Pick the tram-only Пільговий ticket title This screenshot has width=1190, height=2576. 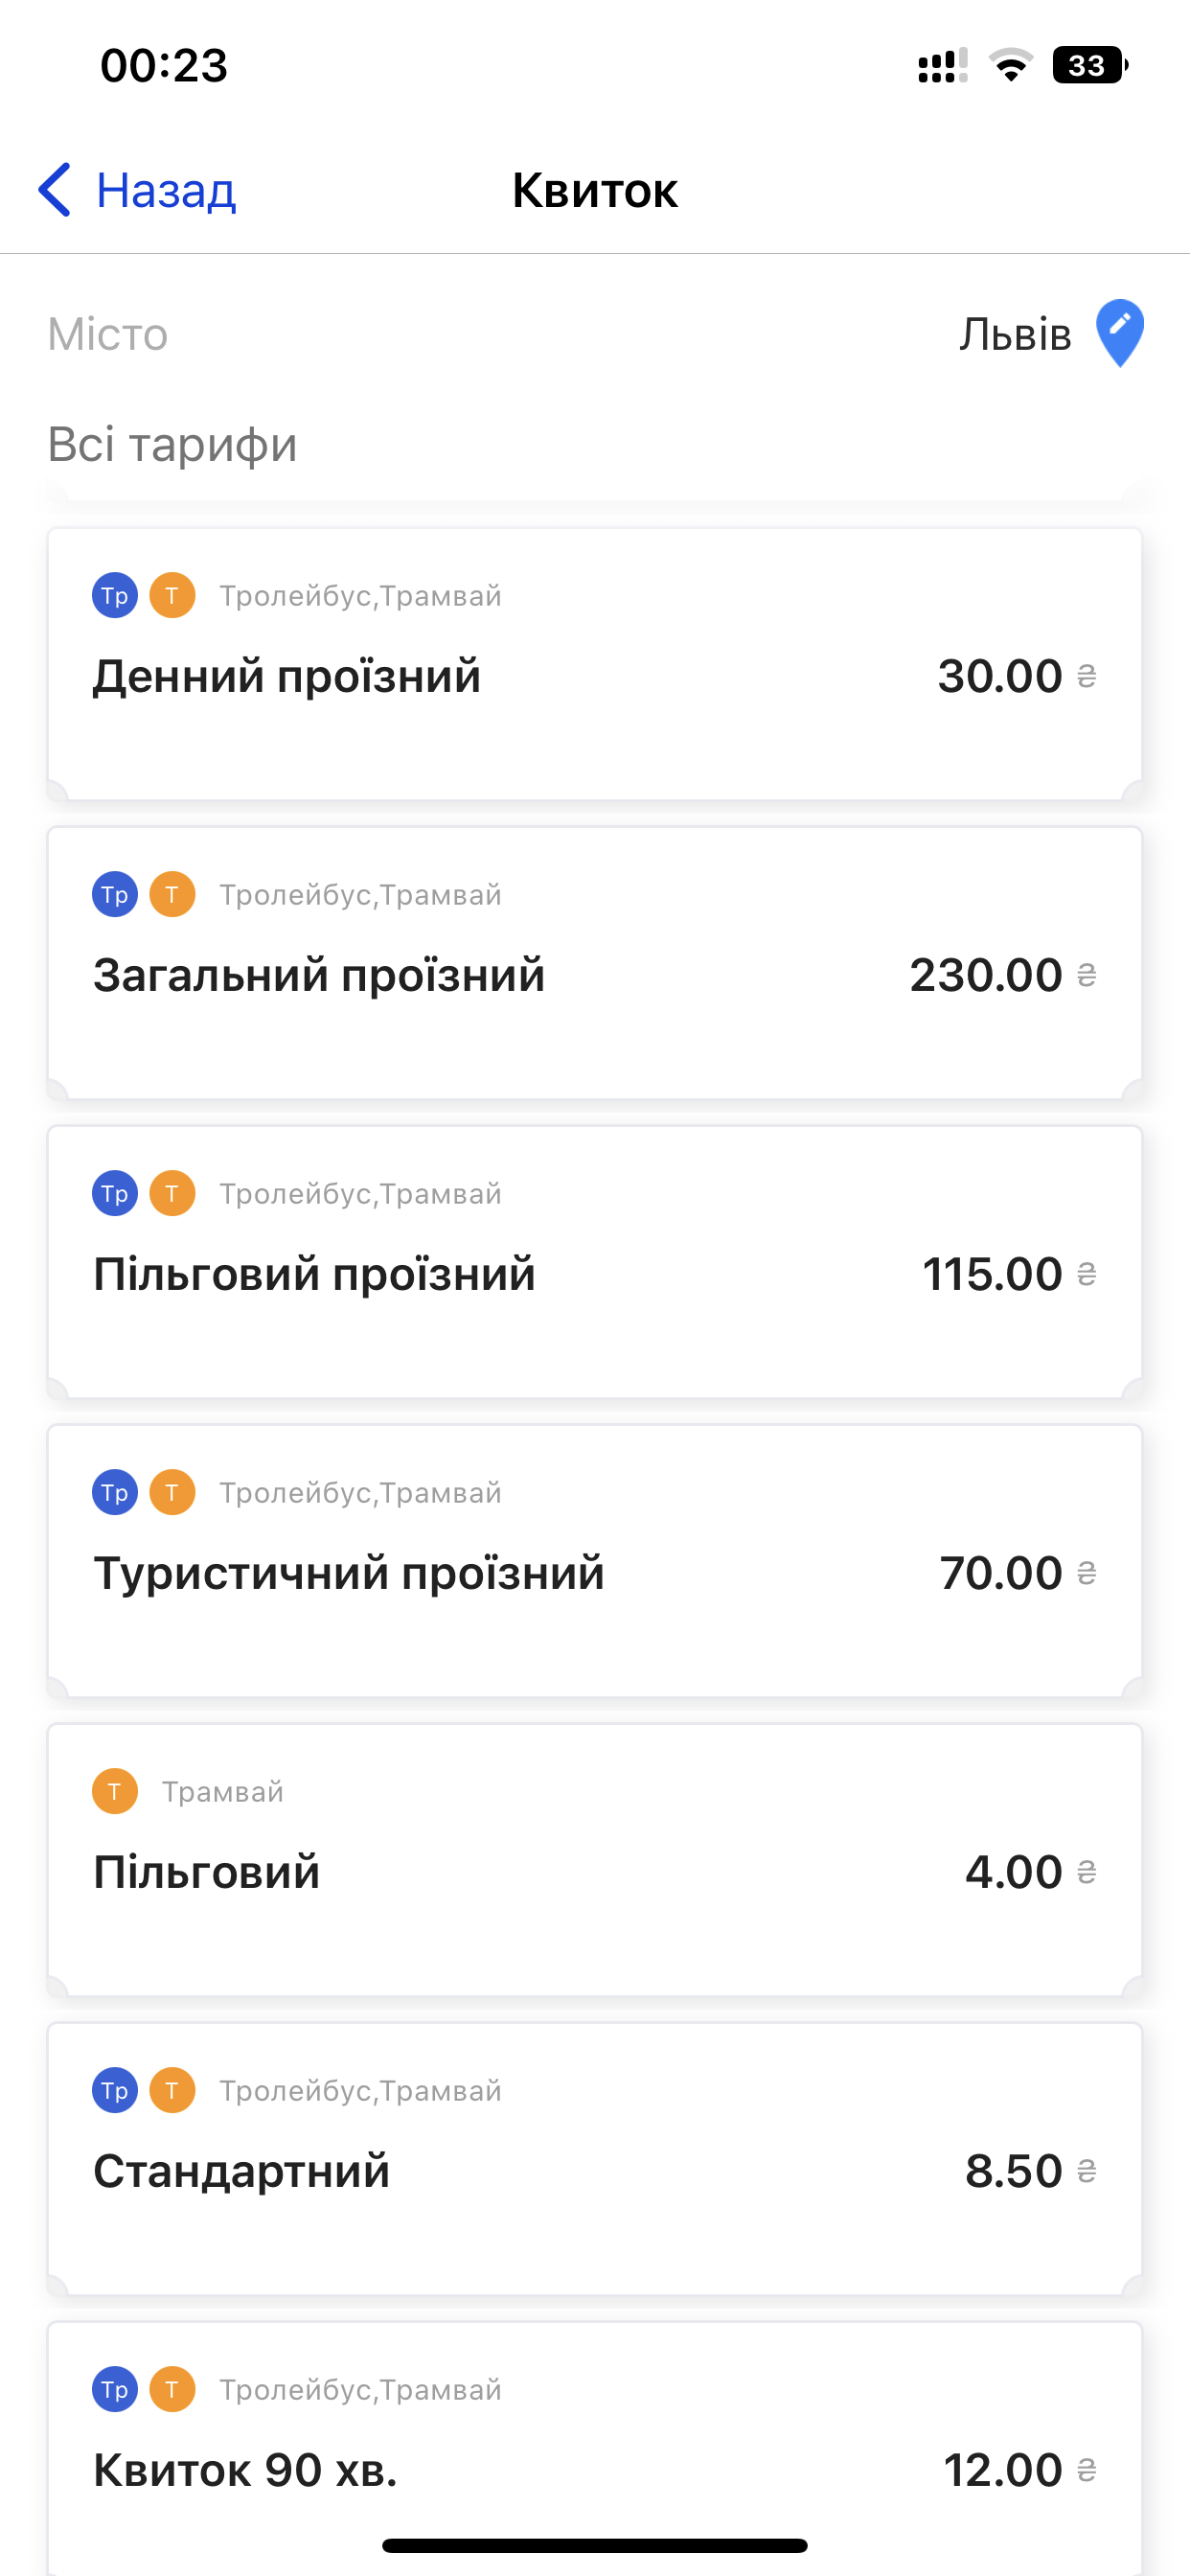pyautogui.click(x=206, y=1872)
